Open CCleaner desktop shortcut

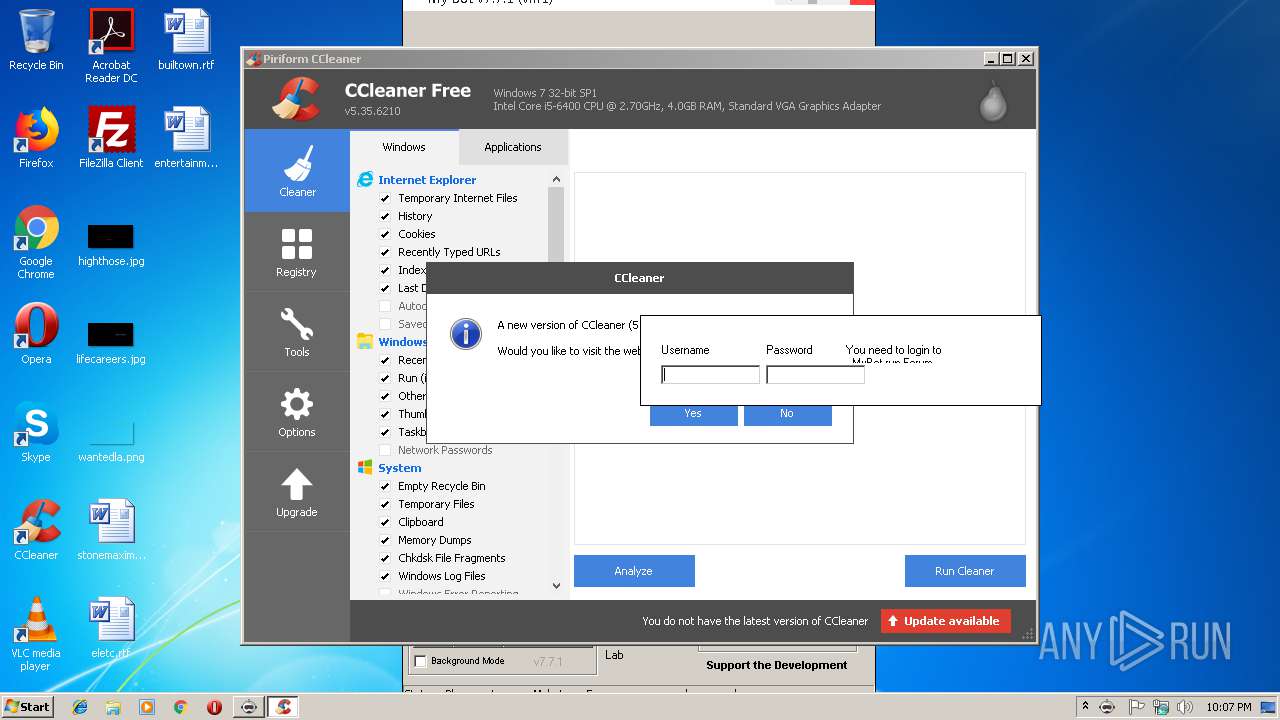point(36,530)
